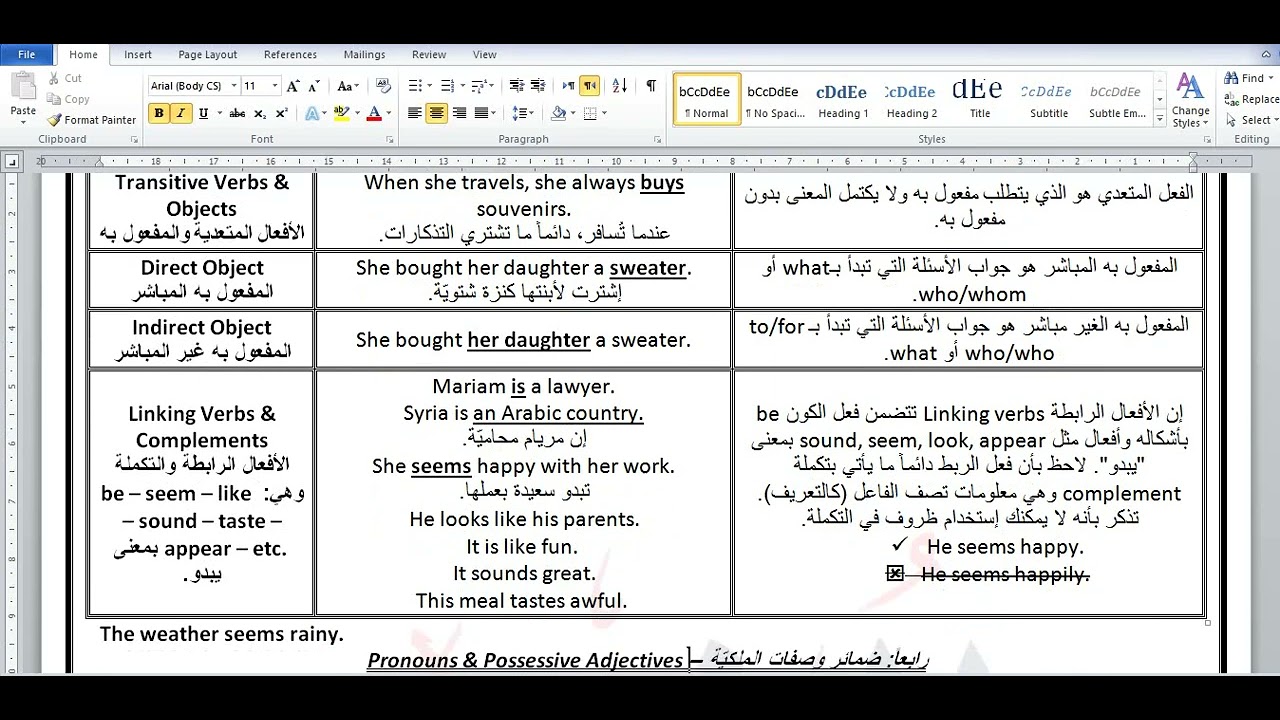The width and height of the screenshot is (1280, 720).
Task: Sort the selection A to Z
Action: pyautogui.click(x=619, y=86)
